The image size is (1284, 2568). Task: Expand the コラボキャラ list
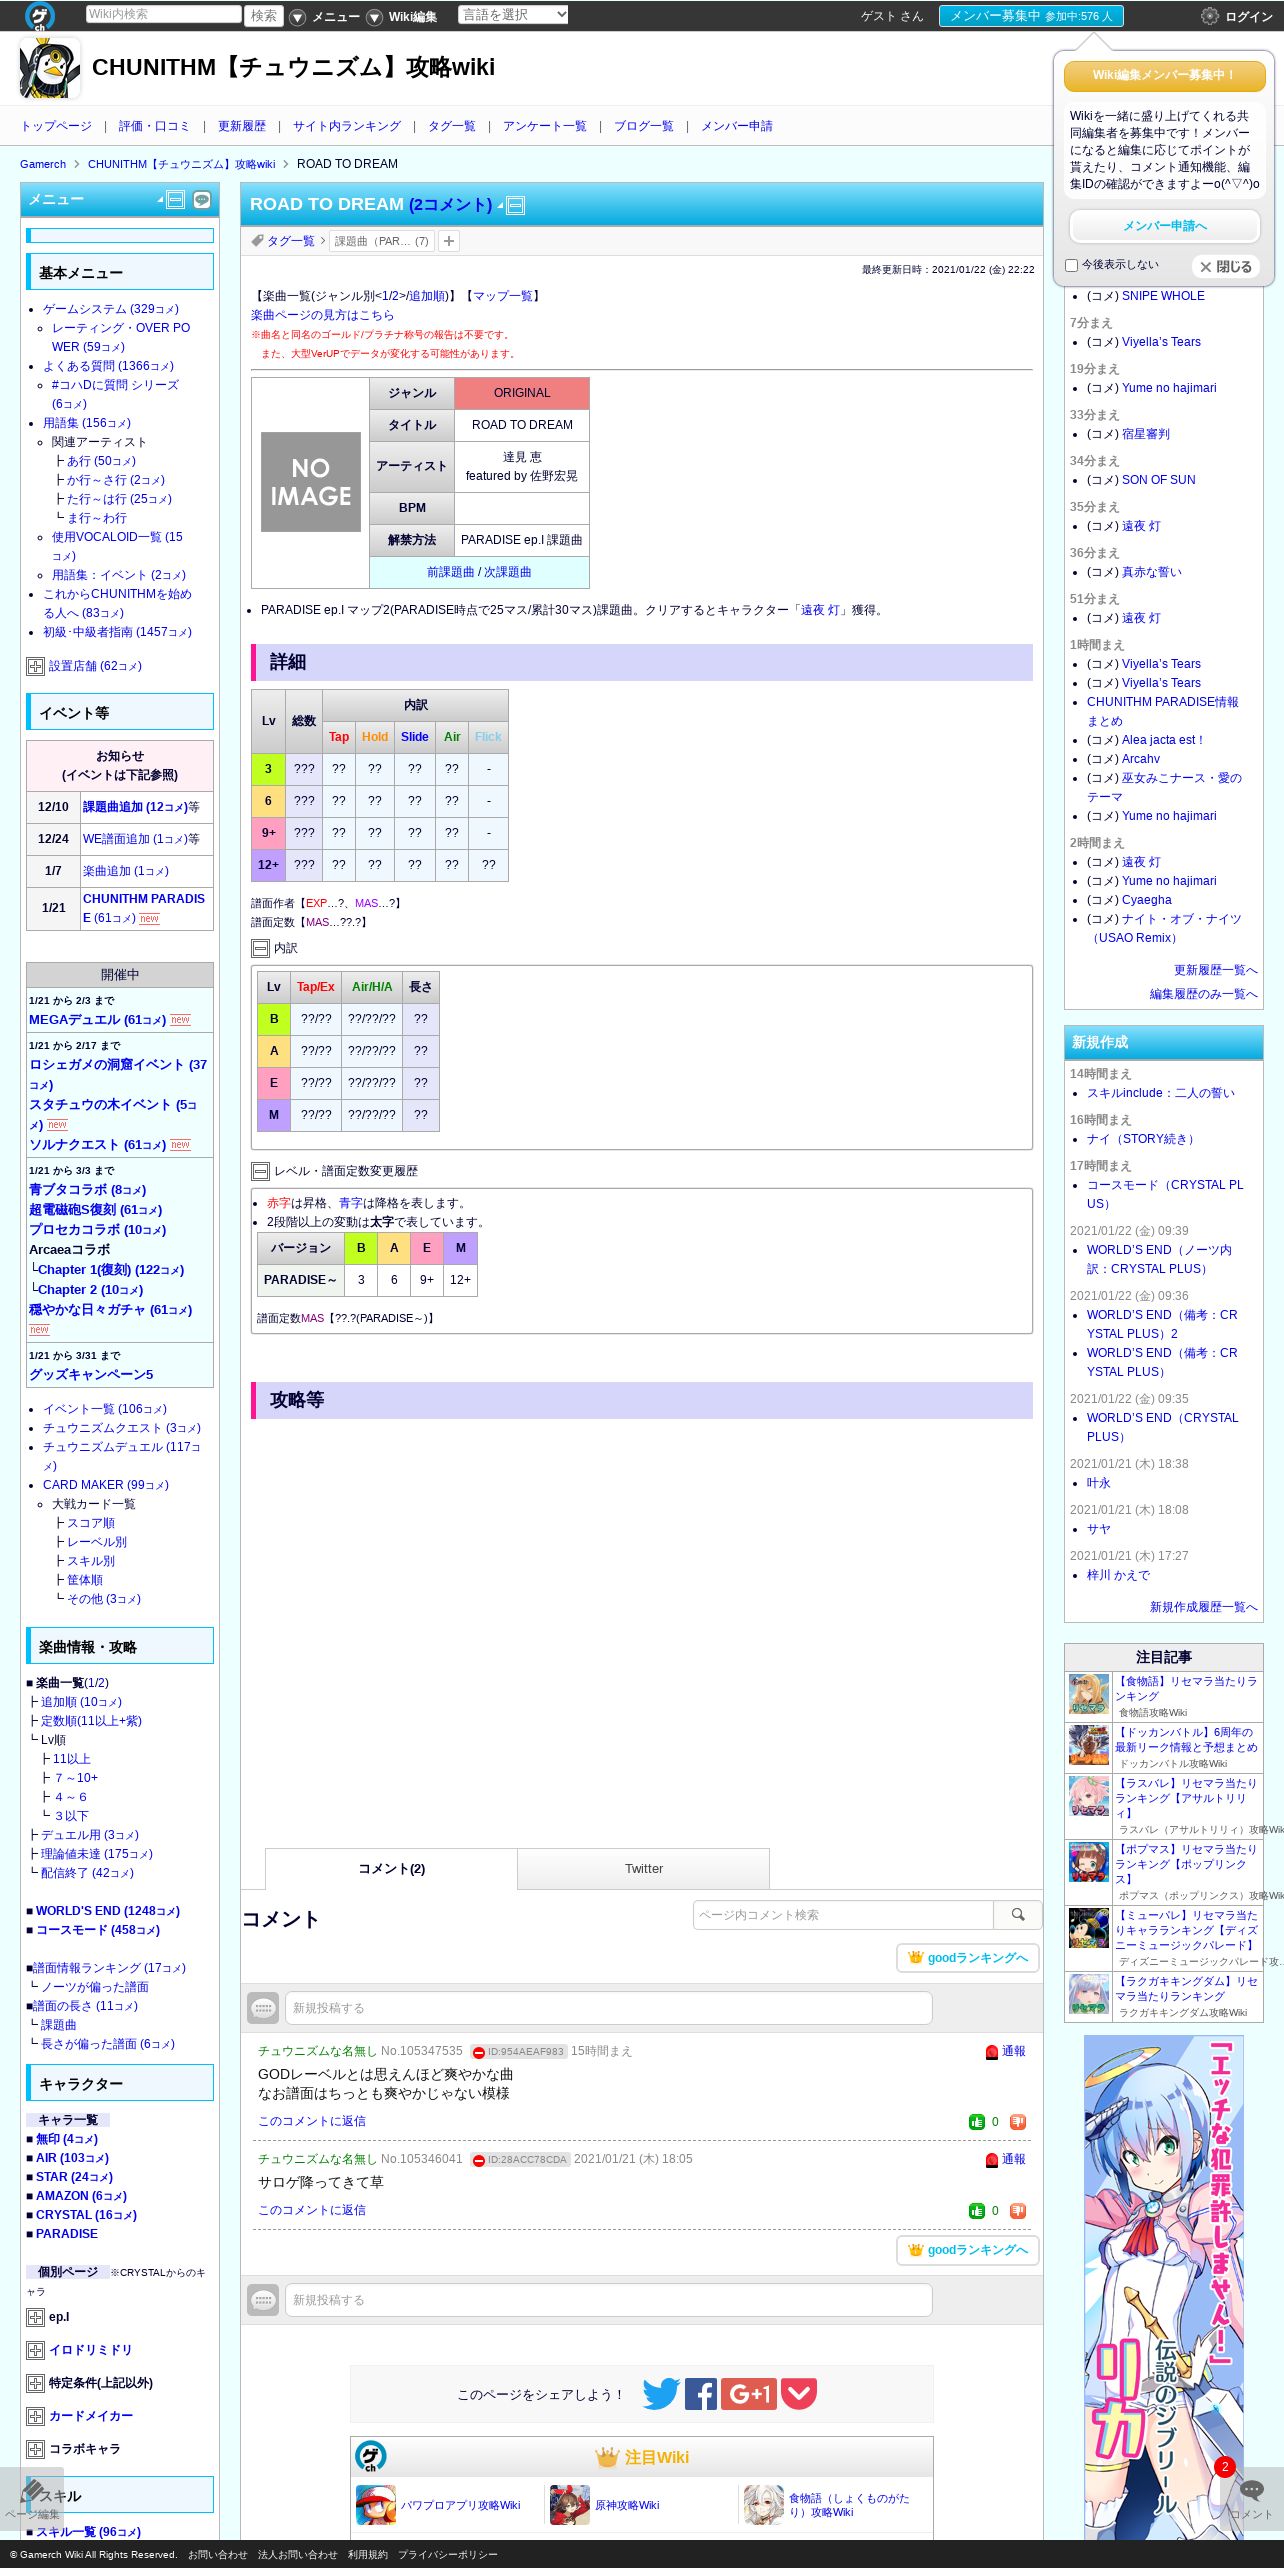tap(35, 2449)
